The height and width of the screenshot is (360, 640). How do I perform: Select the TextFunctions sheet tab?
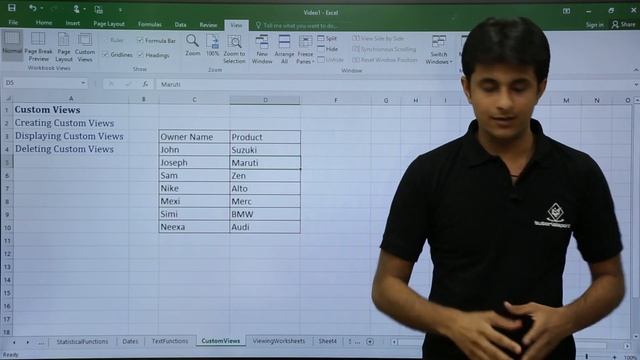pyautogui.click(x=170, y=341)
